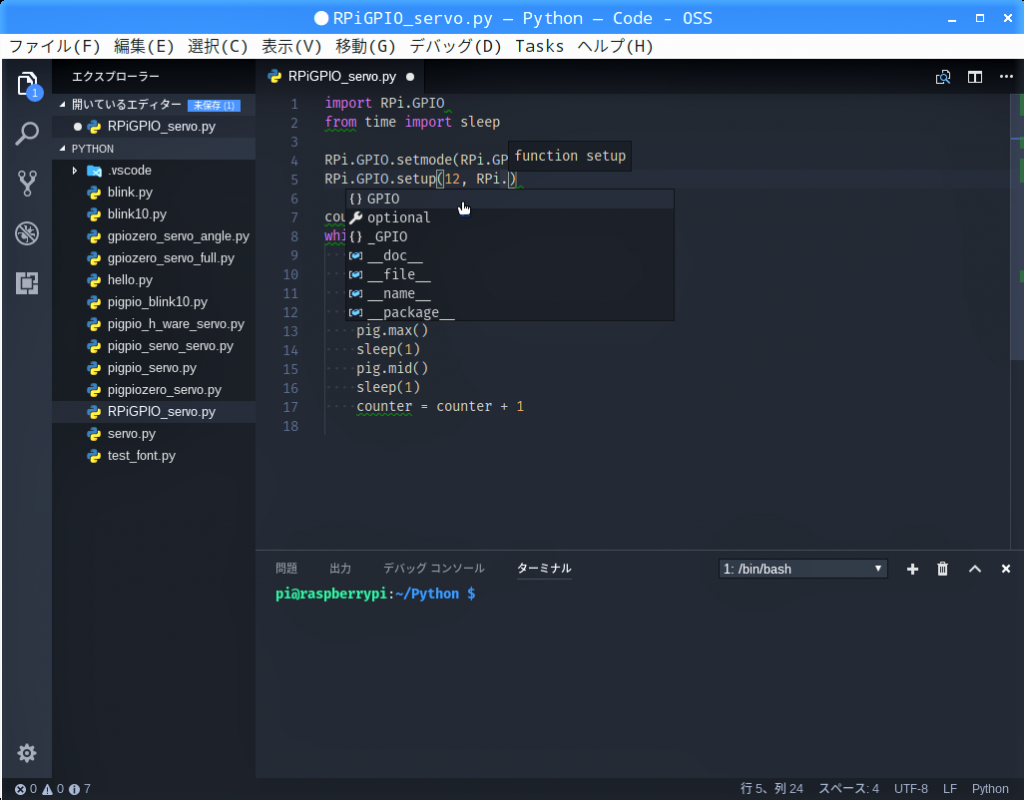Open the Debug view icon
Image resolution: width=1024 pixels, height=800 pixels.
(27, 233)
